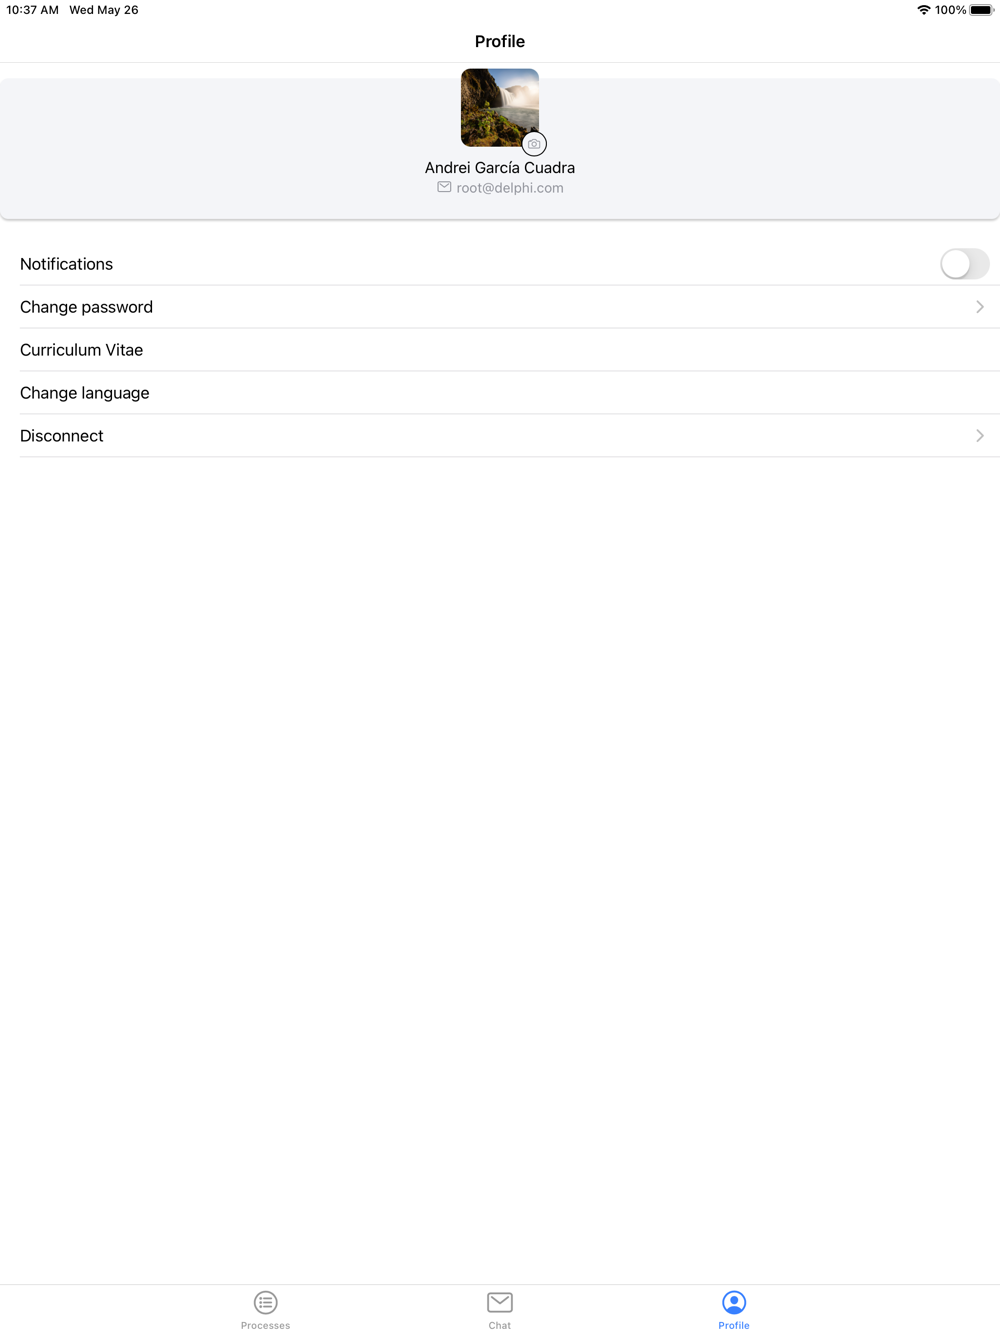The image size is (1000, 1334).
Task: Tap the Notifications label text
Action: pyautogui.click(x=66, y=264)
